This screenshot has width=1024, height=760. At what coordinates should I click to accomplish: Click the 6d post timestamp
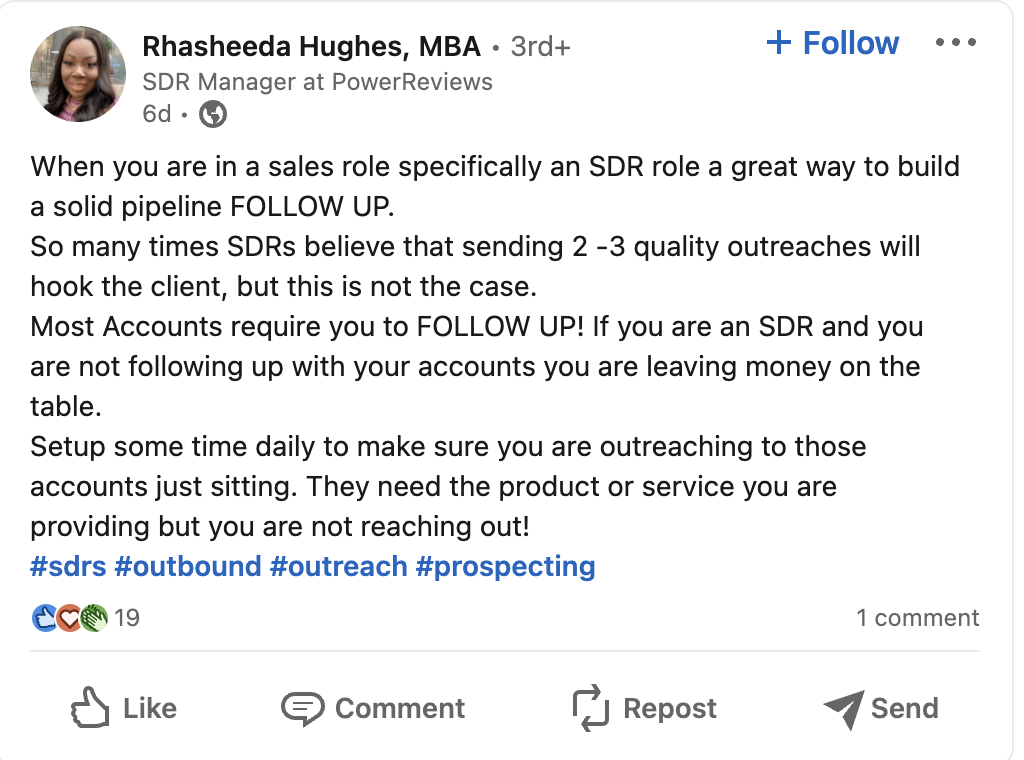point(157,114)
